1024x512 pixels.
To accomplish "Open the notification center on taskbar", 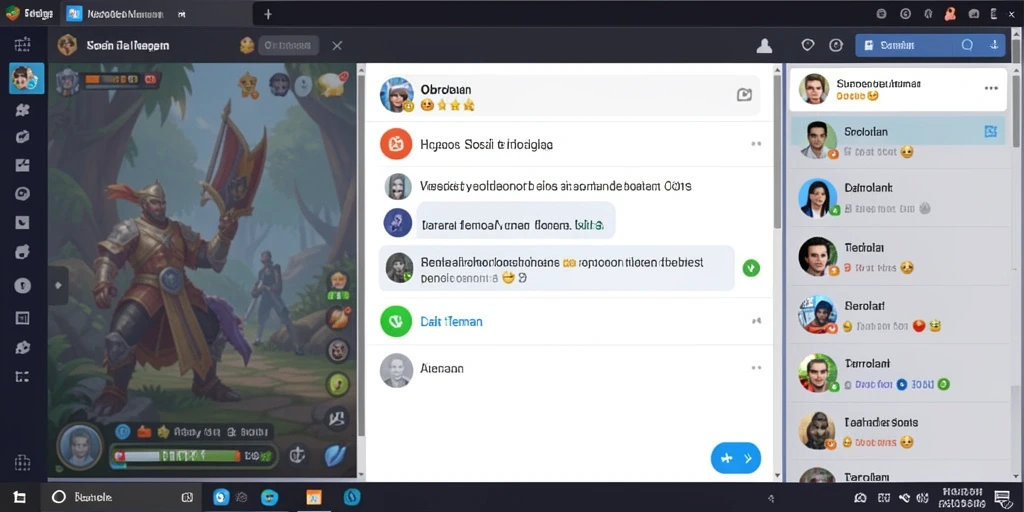I will (x=1002, y=498).
